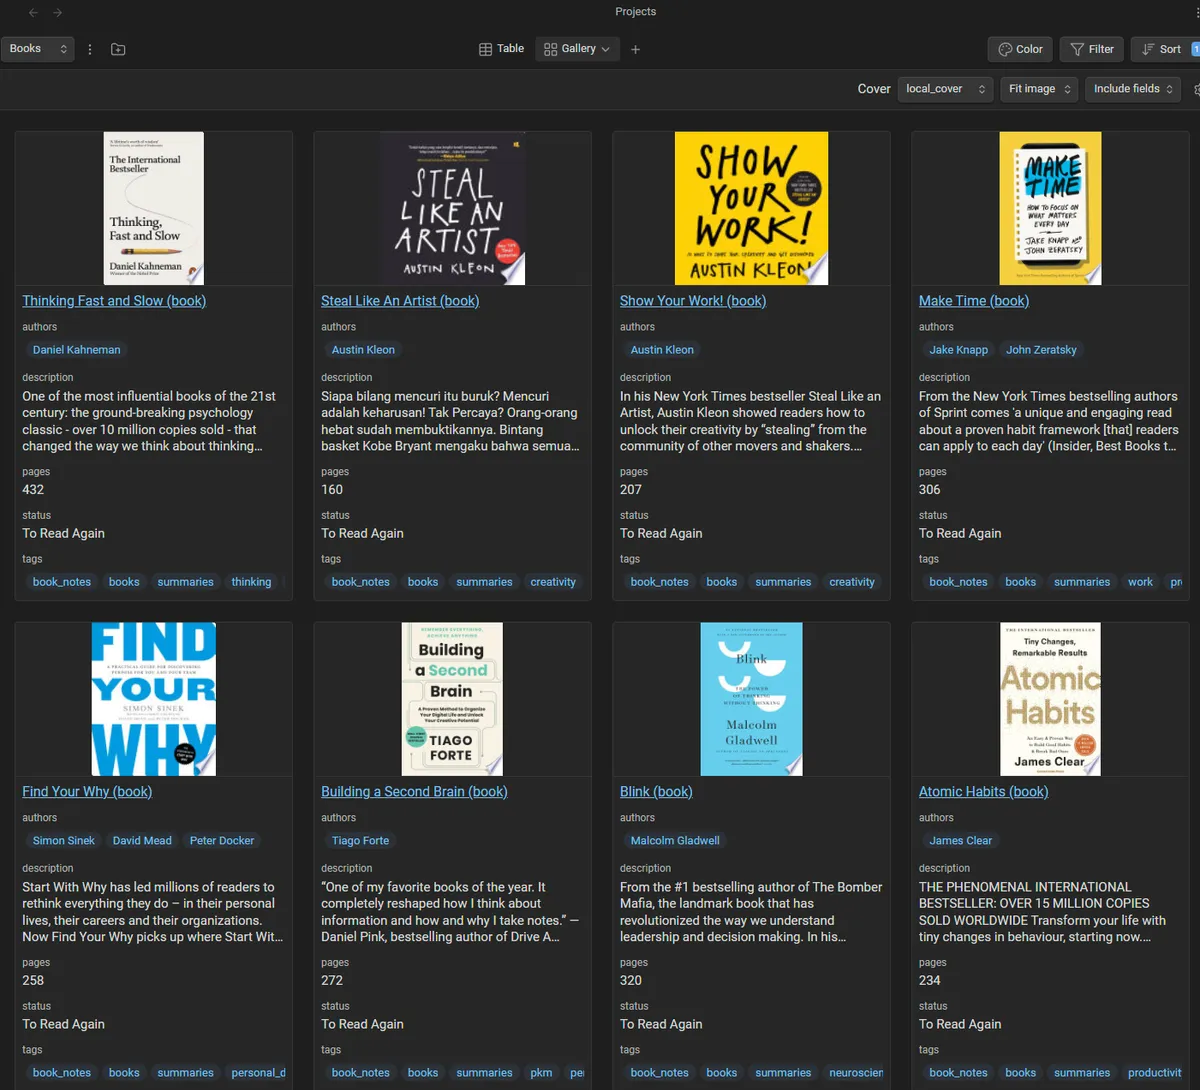Click the Find Your Why cover image
This screenshot has width=1200, height=1090.
[153, 699]
